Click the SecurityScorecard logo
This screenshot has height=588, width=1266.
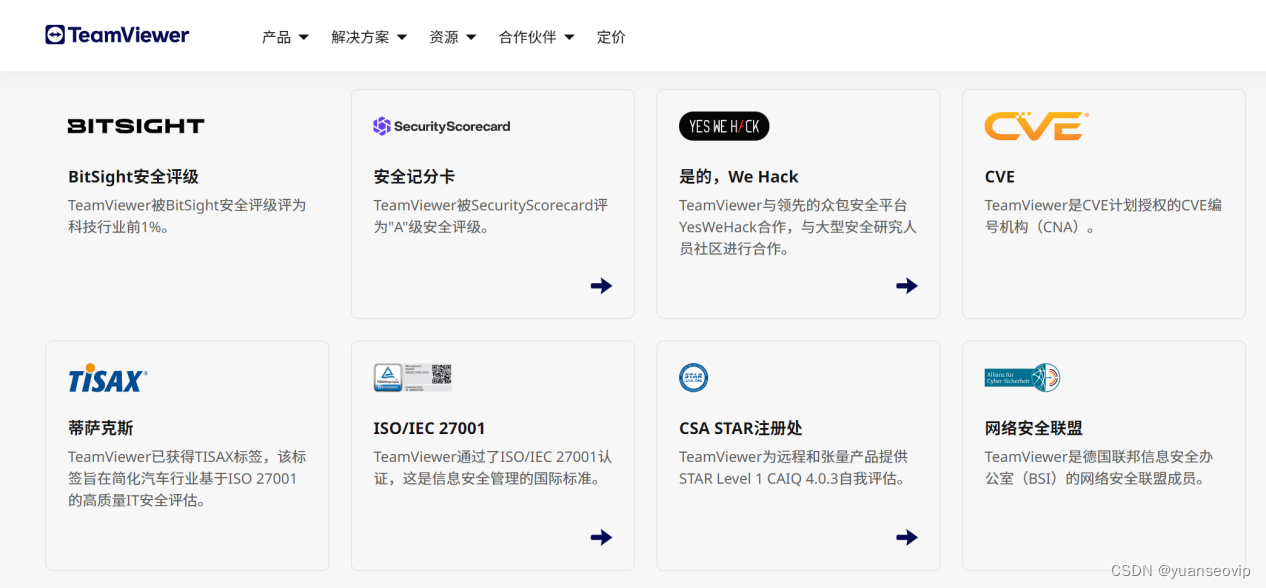(442, 126)
